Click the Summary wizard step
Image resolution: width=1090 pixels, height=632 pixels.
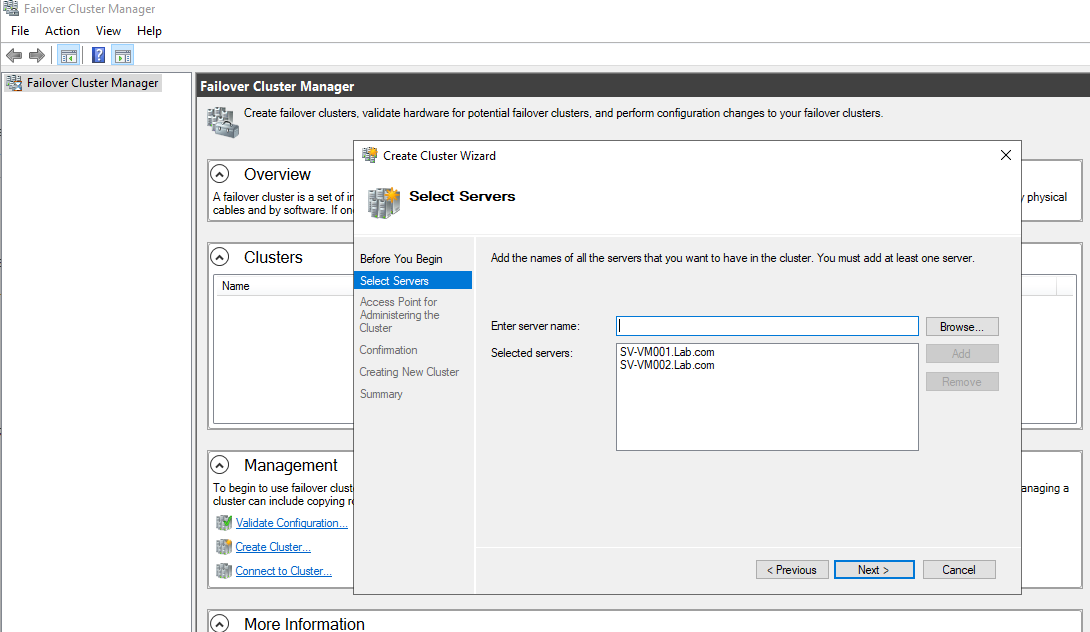381,394
